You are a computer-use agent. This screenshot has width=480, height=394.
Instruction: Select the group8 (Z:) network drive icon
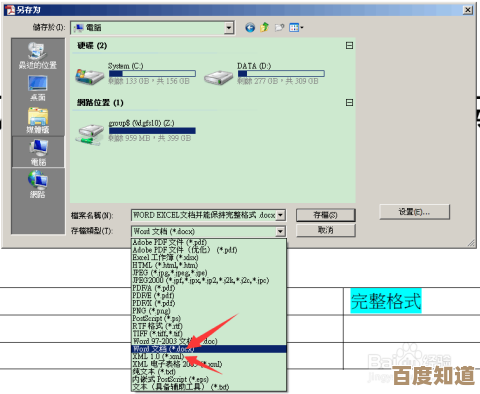(x=89, y=134)
